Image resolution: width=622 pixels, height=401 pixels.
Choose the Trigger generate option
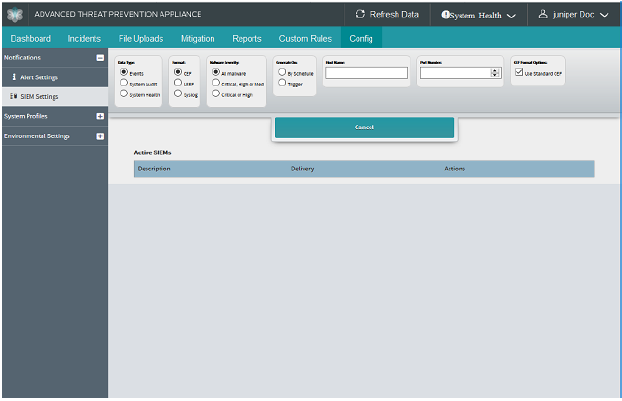(x=282, y=83)
